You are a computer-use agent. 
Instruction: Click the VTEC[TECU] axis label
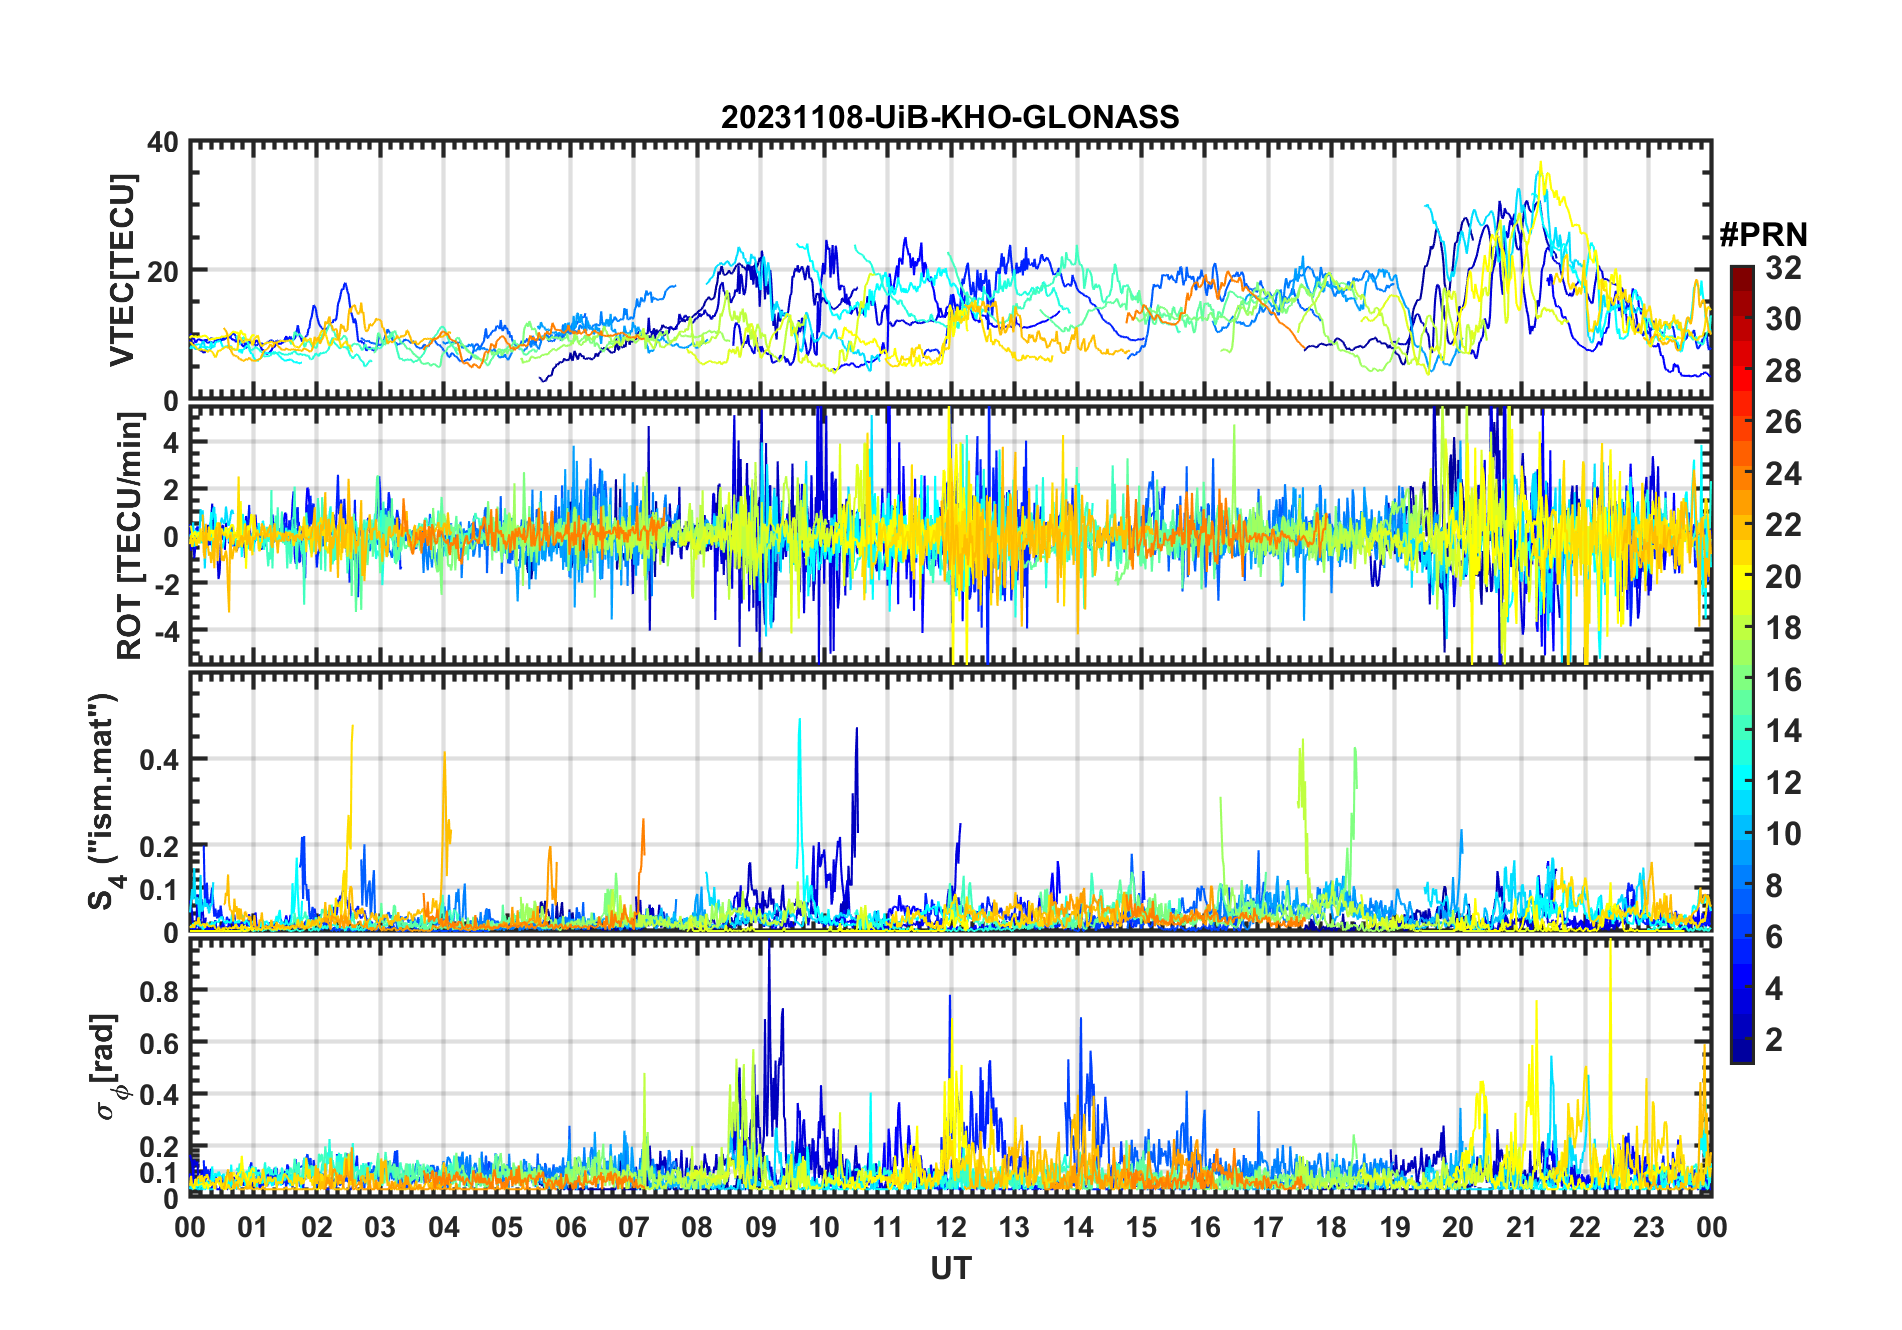tap(122, 270)
